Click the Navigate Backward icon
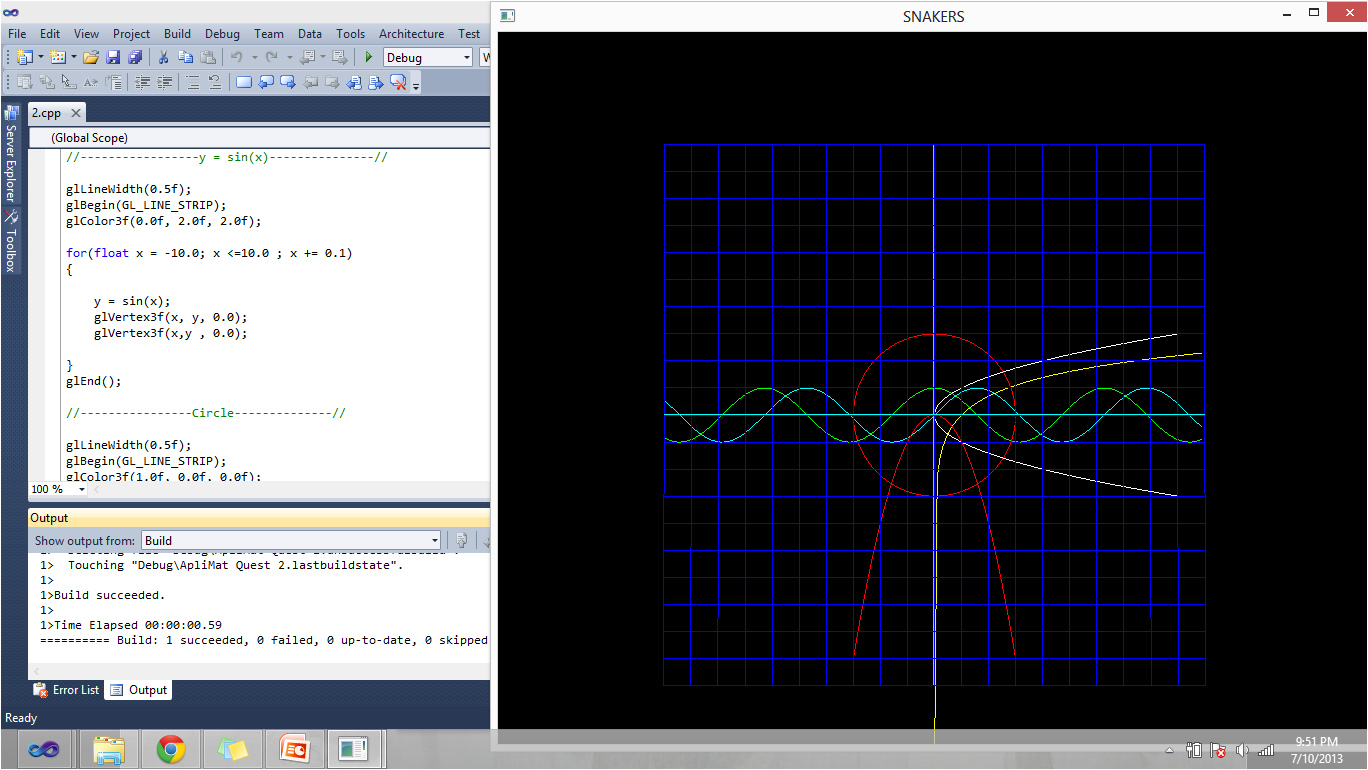 pyautogui.click(x=306, y=57)
